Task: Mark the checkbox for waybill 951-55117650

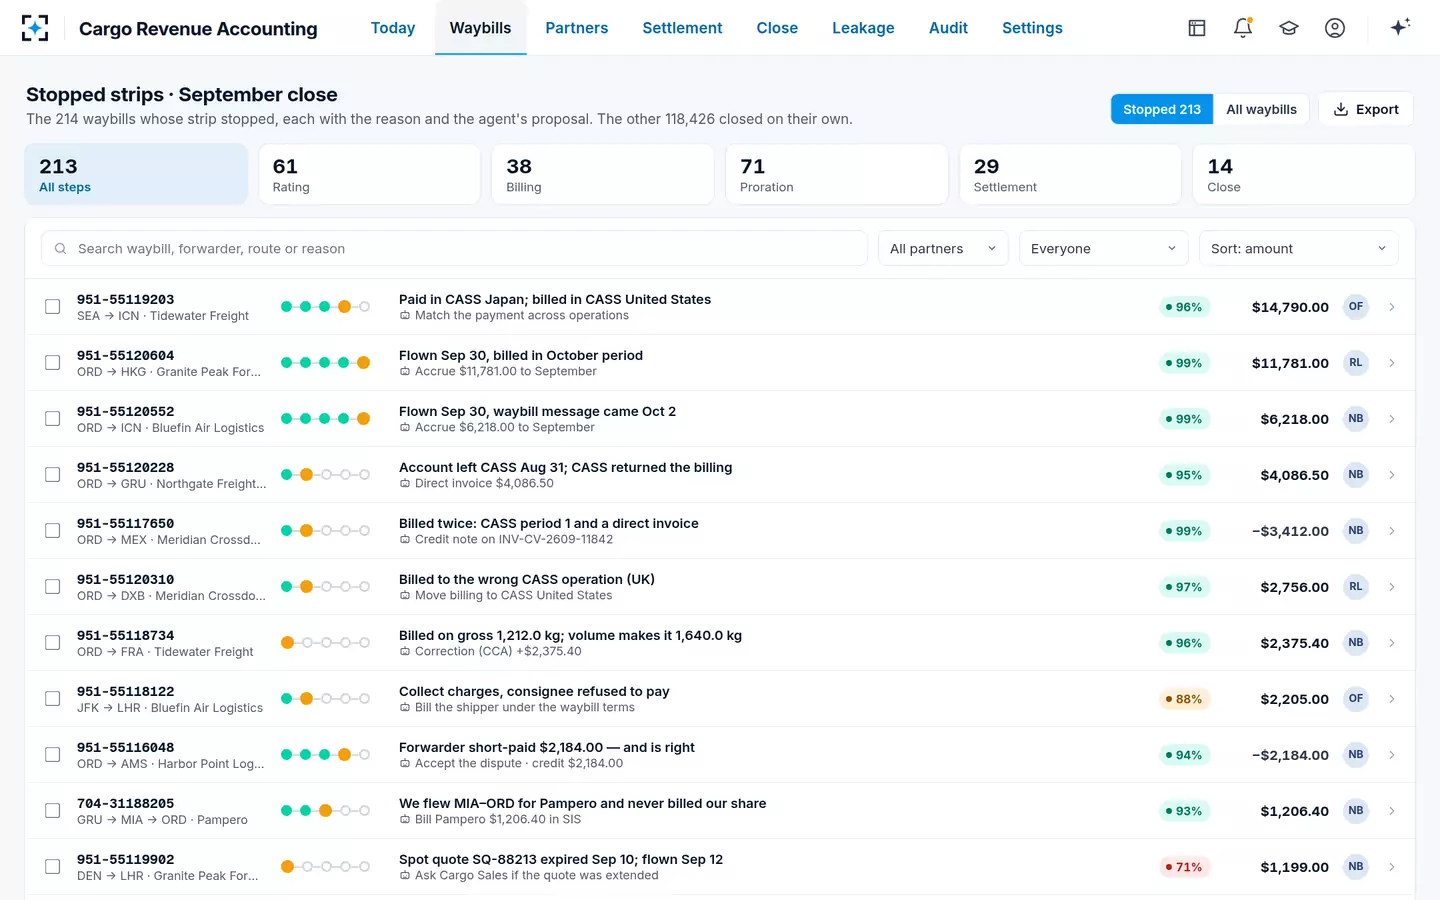Action: click(53, 531)
